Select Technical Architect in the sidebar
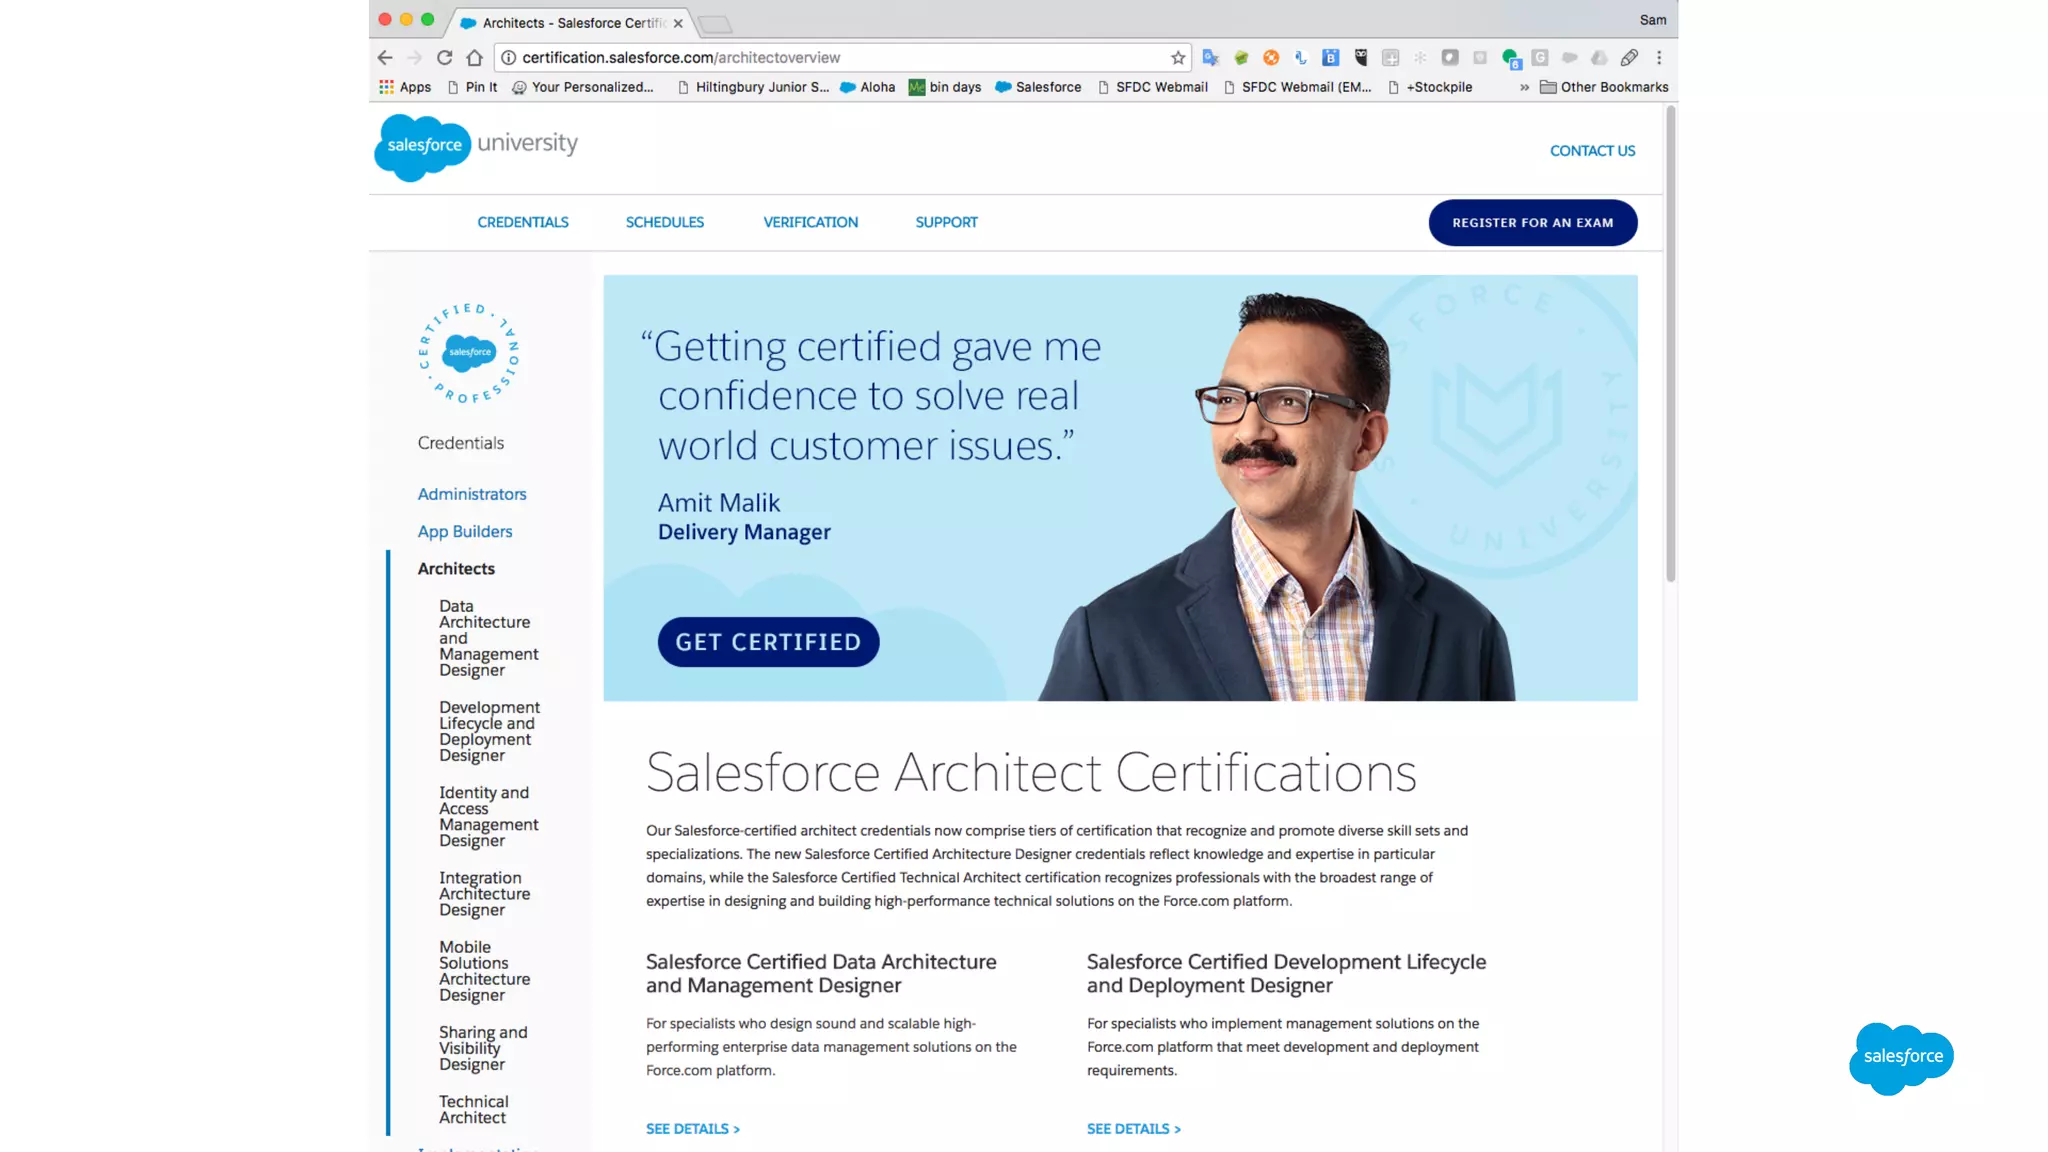Viewport: 2048px width, 1152px height. [473, 1109]
